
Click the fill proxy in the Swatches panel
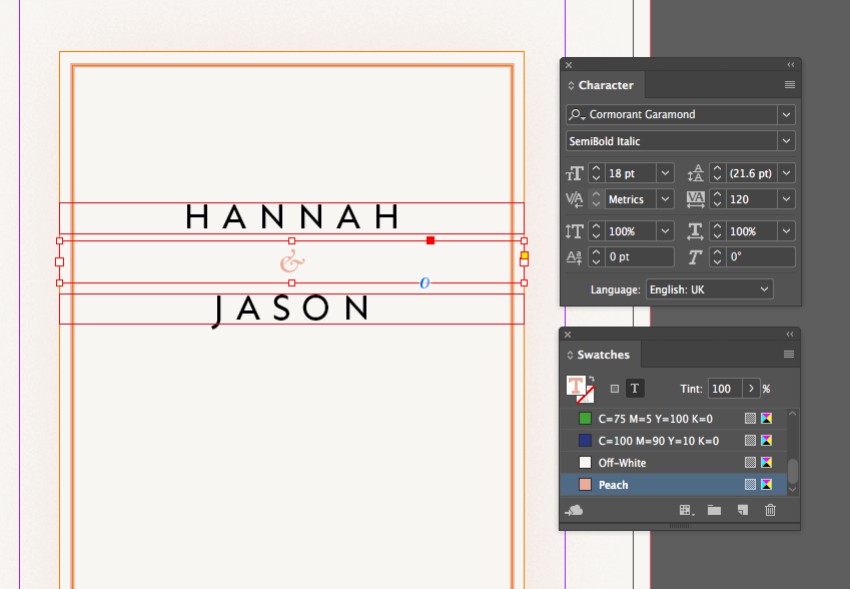(x=571, y=385)
